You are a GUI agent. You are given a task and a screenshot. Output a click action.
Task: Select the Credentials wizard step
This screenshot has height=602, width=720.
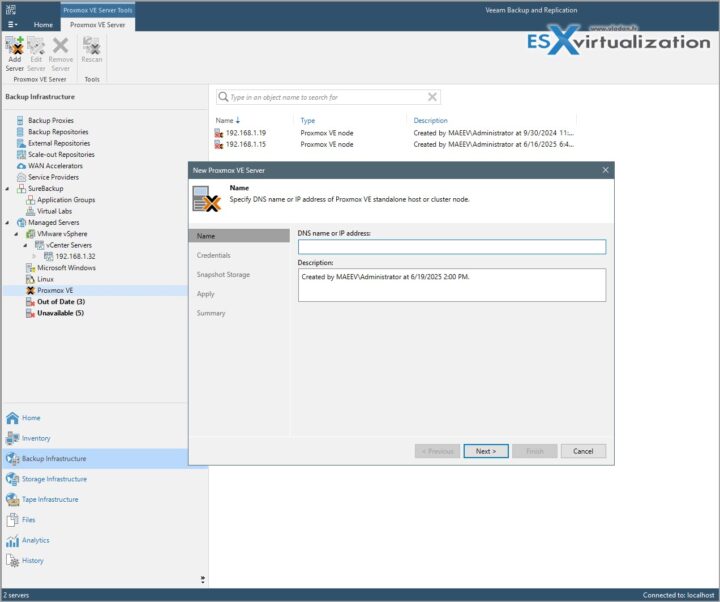tap(213, 255)
